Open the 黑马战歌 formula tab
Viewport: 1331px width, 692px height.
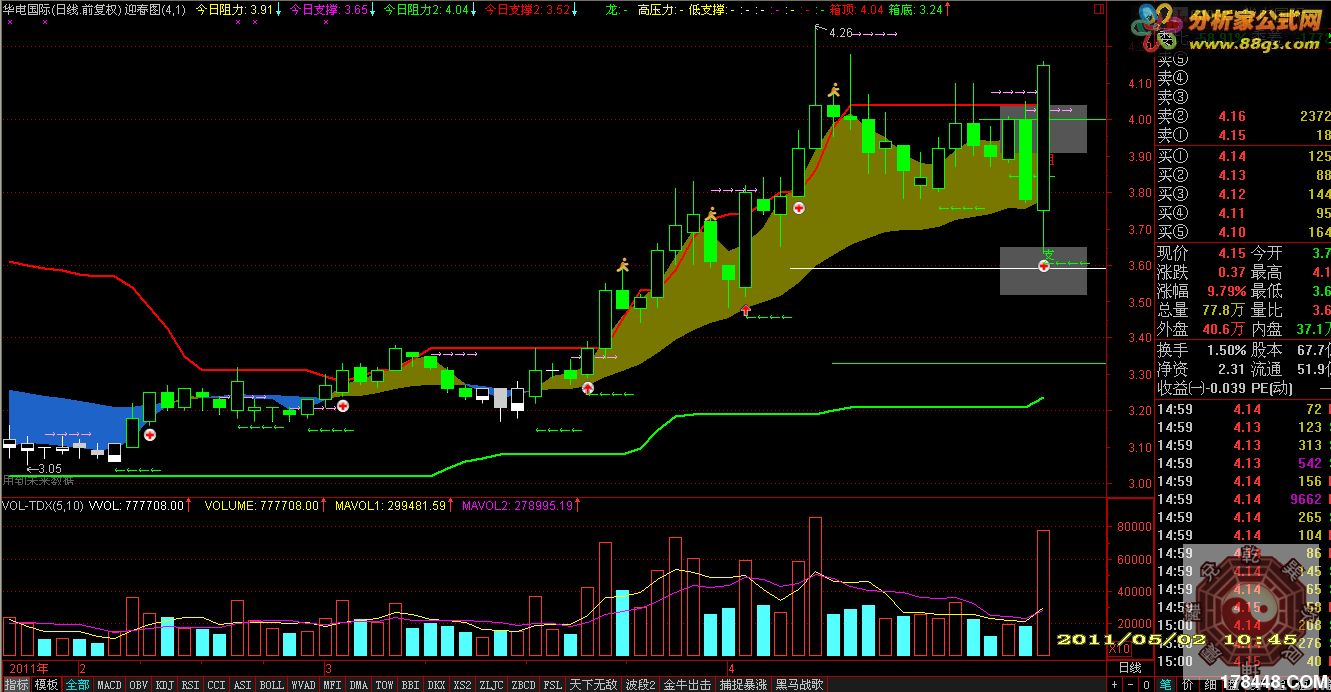[800, 685]
